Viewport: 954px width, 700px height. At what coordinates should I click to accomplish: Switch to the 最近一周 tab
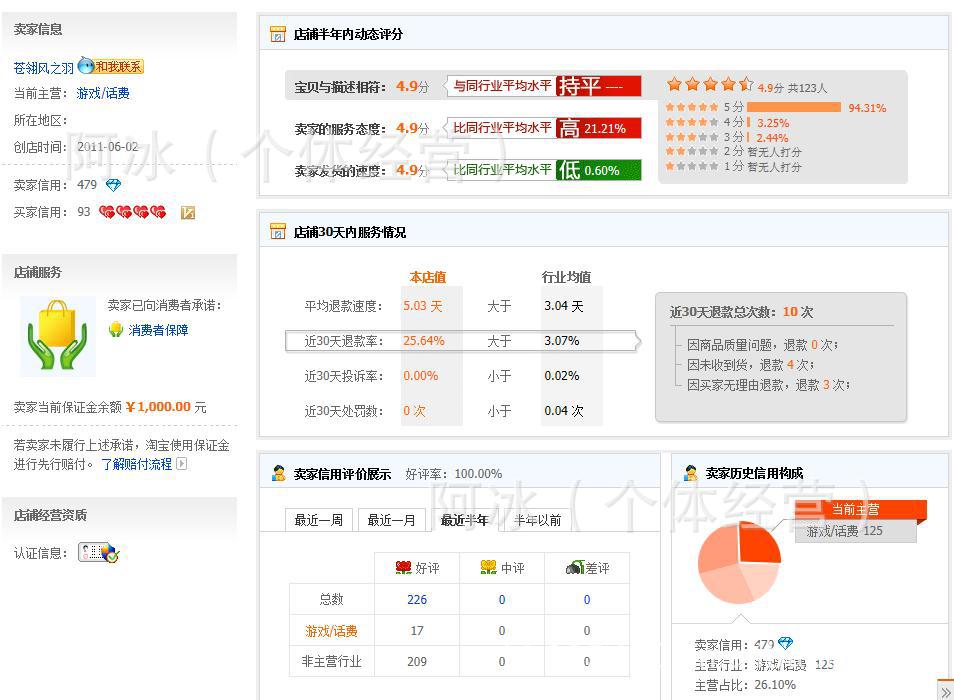pos(319,520)
